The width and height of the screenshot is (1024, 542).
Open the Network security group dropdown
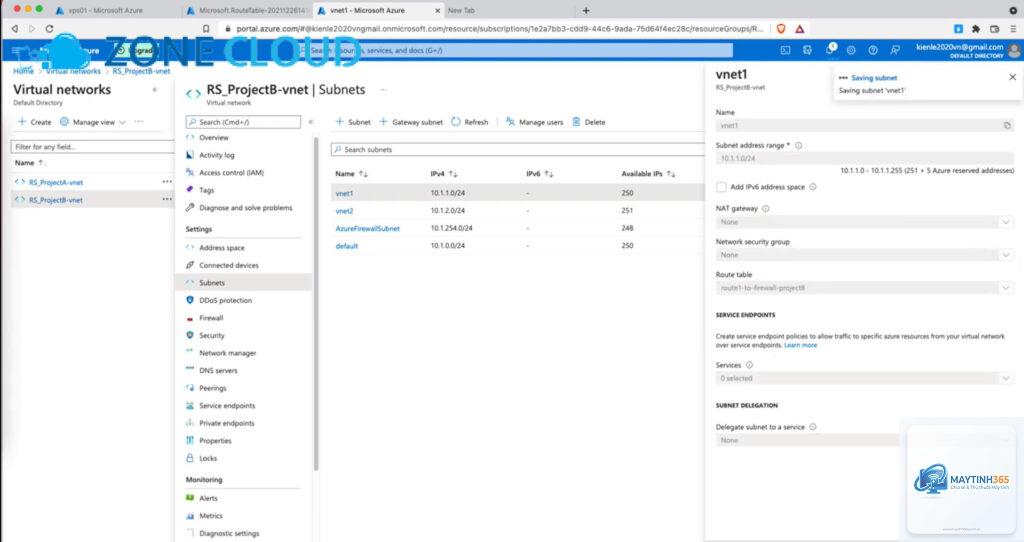[x=865, y=255]
